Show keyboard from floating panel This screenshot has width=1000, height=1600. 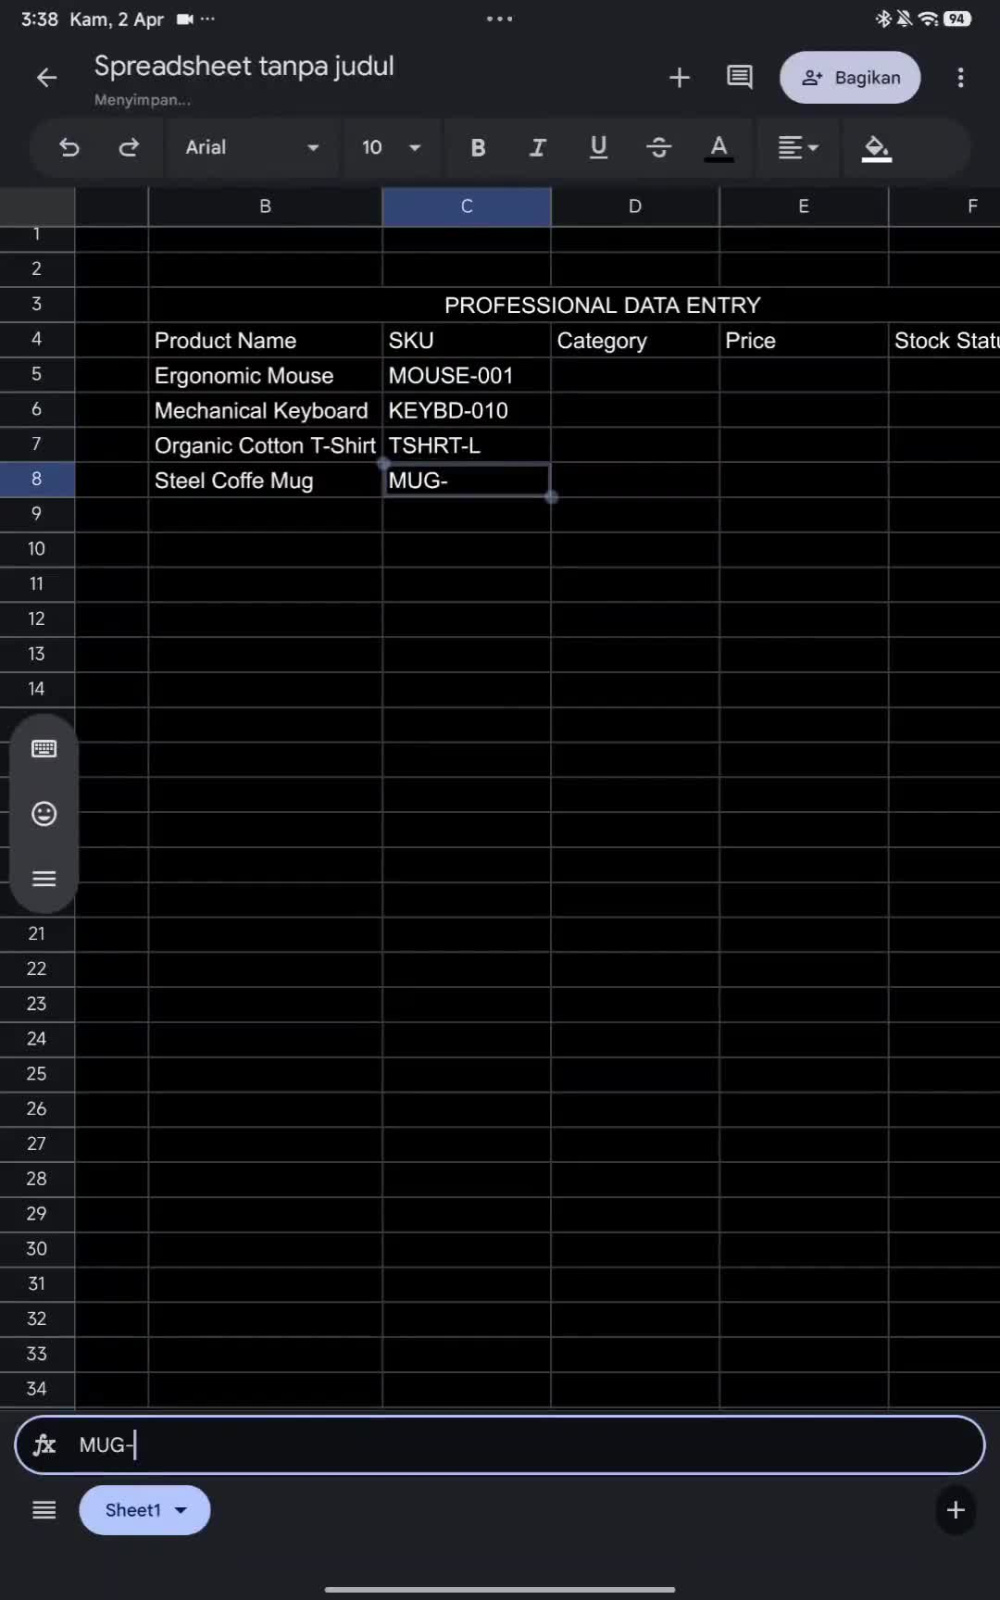click(x=44, y=749)
